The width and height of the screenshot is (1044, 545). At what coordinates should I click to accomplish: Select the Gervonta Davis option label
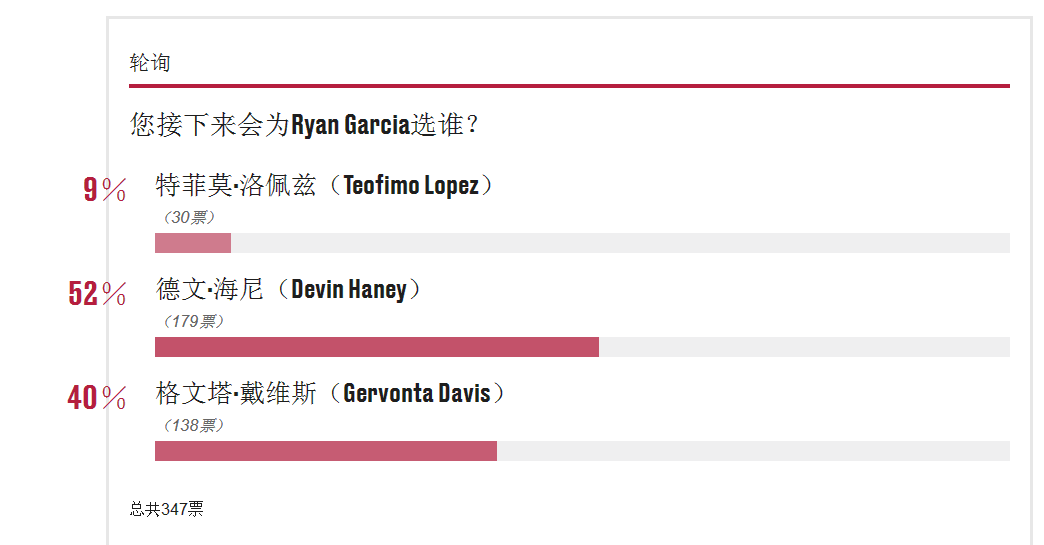[331, 393]
